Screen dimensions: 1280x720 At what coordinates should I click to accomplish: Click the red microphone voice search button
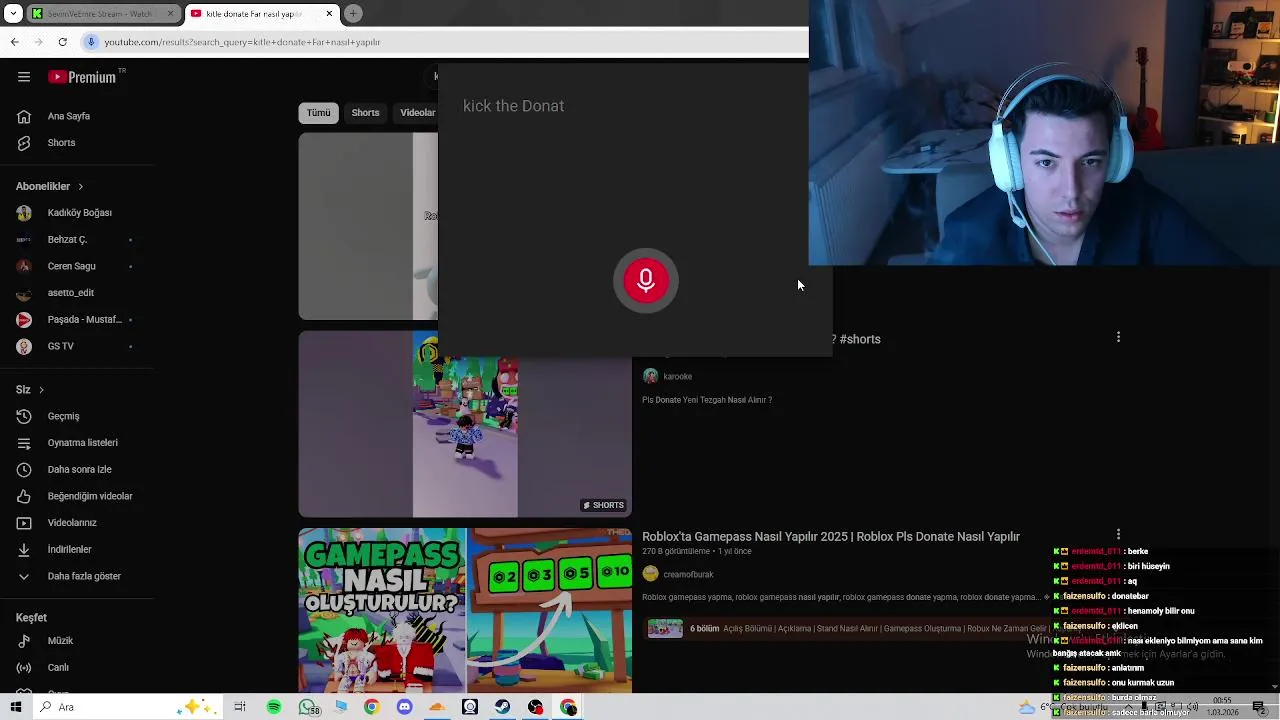coord(646,281)
